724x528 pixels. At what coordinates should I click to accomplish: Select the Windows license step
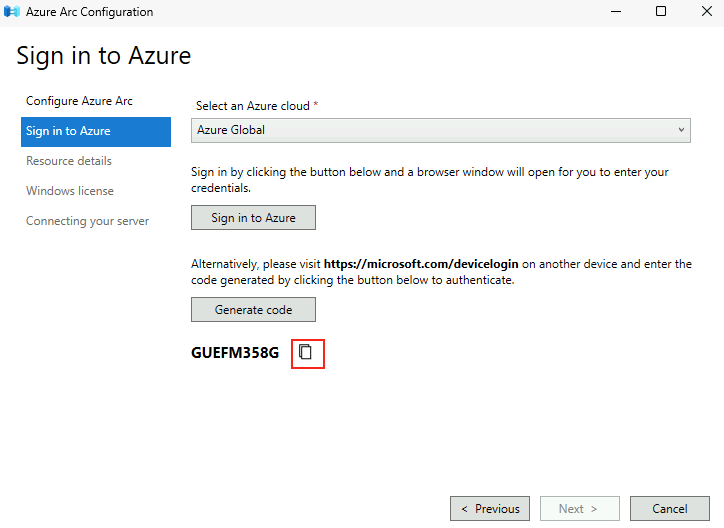tap(70, 191)
